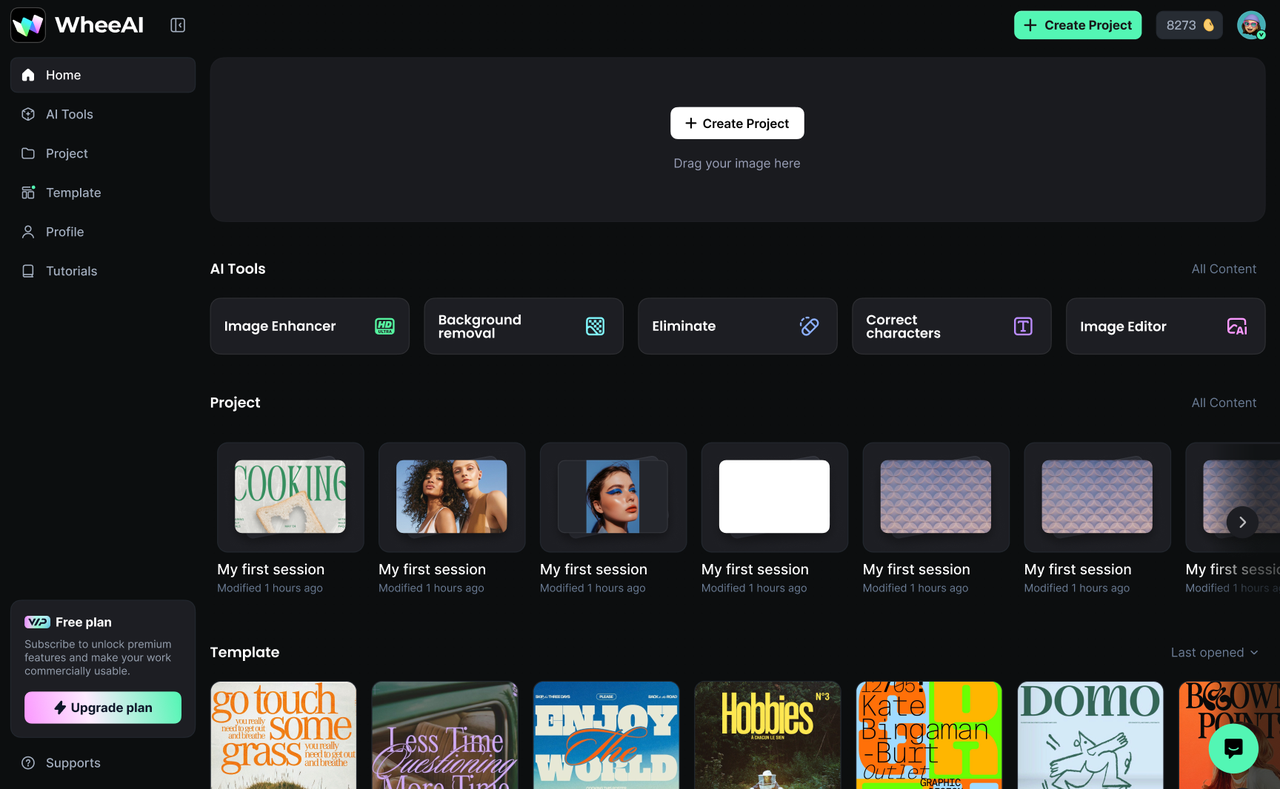
Task: Click the user avatar in the header
Action: click(1250, 25)
